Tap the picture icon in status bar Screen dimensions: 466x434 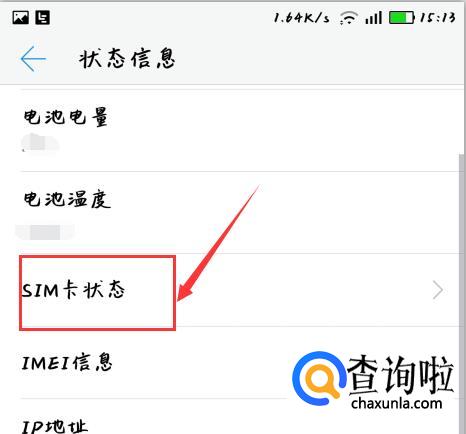point(20,17)
